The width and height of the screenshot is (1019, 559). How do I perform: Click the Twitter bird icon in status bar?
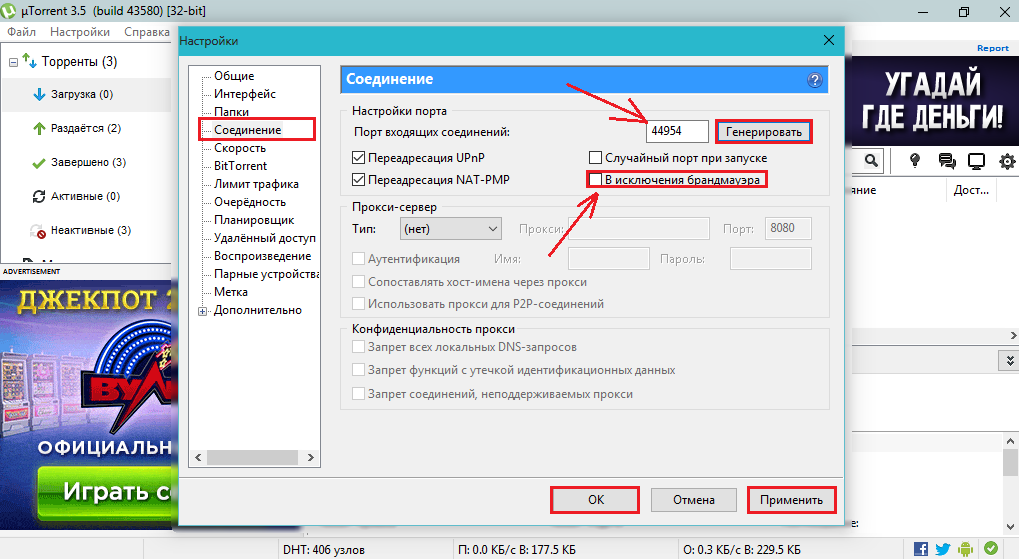942,549
